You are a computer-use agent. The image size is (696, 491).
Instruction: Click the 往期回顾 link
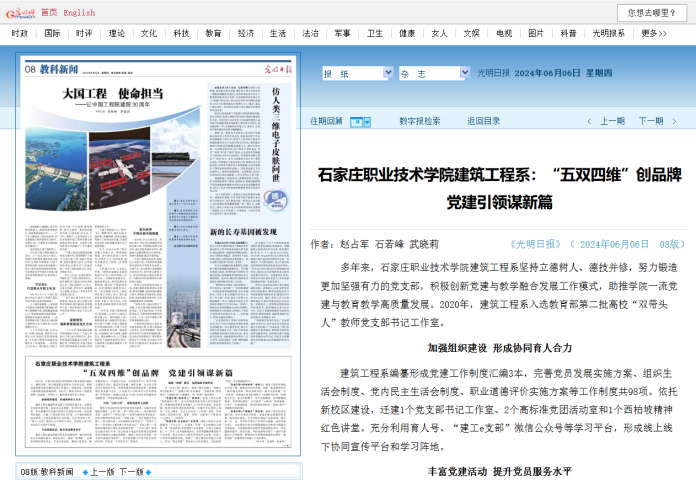pyautogui.click(x=326, y=121)
